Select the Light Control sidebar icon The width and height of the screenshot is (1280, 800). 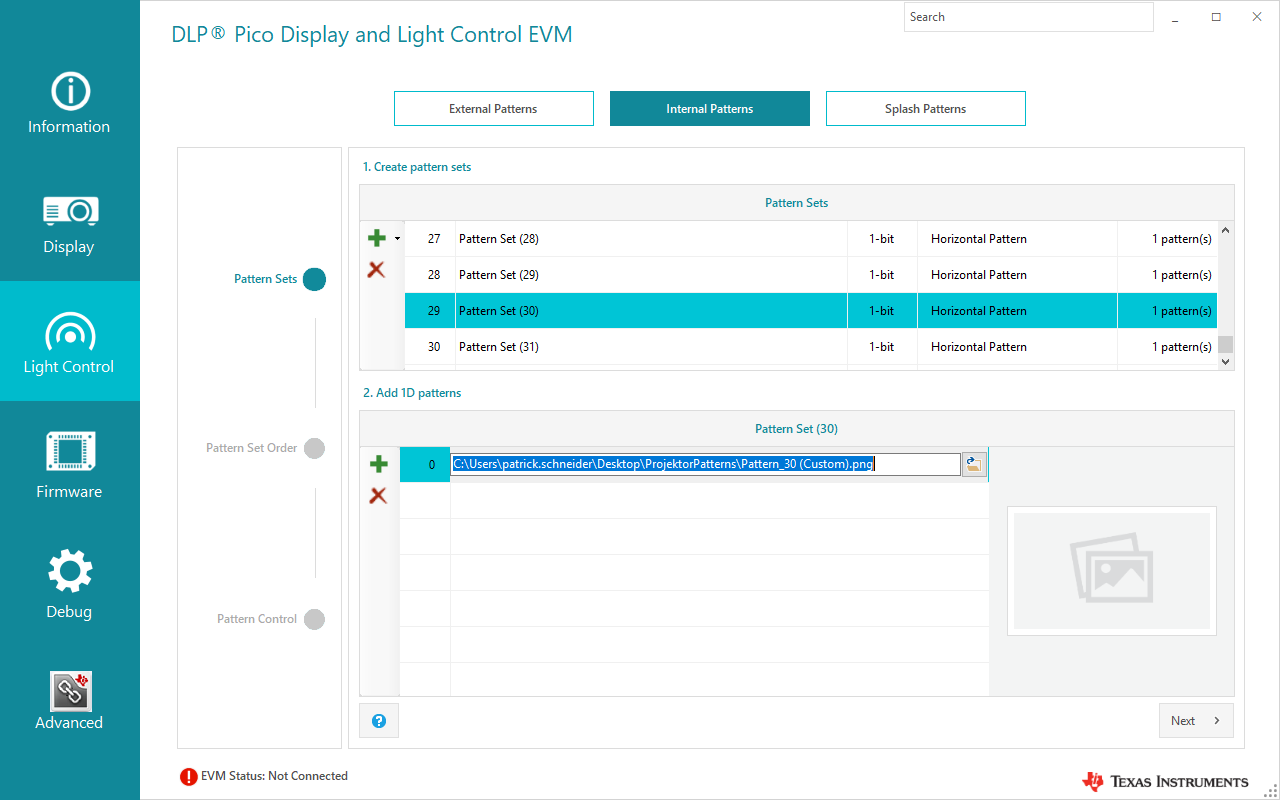click(x=70, y=331)
